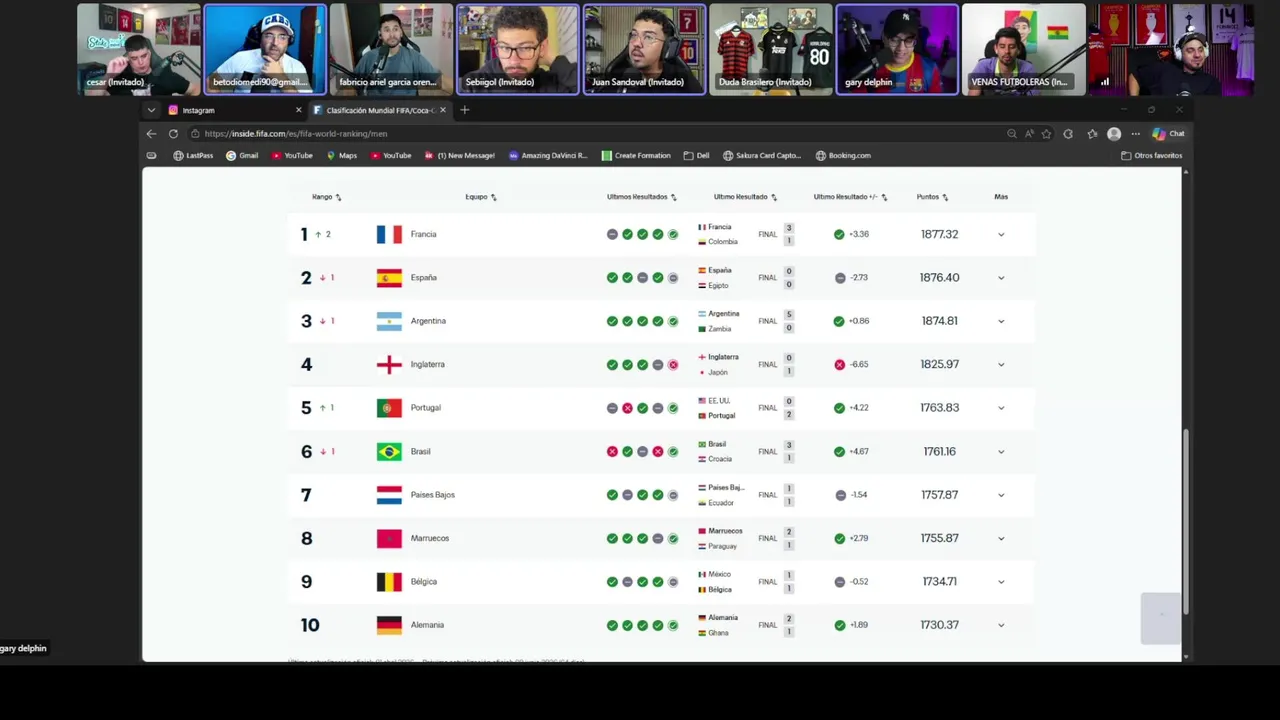Open the new tab plus button
1280x720 pixels.
464,110
